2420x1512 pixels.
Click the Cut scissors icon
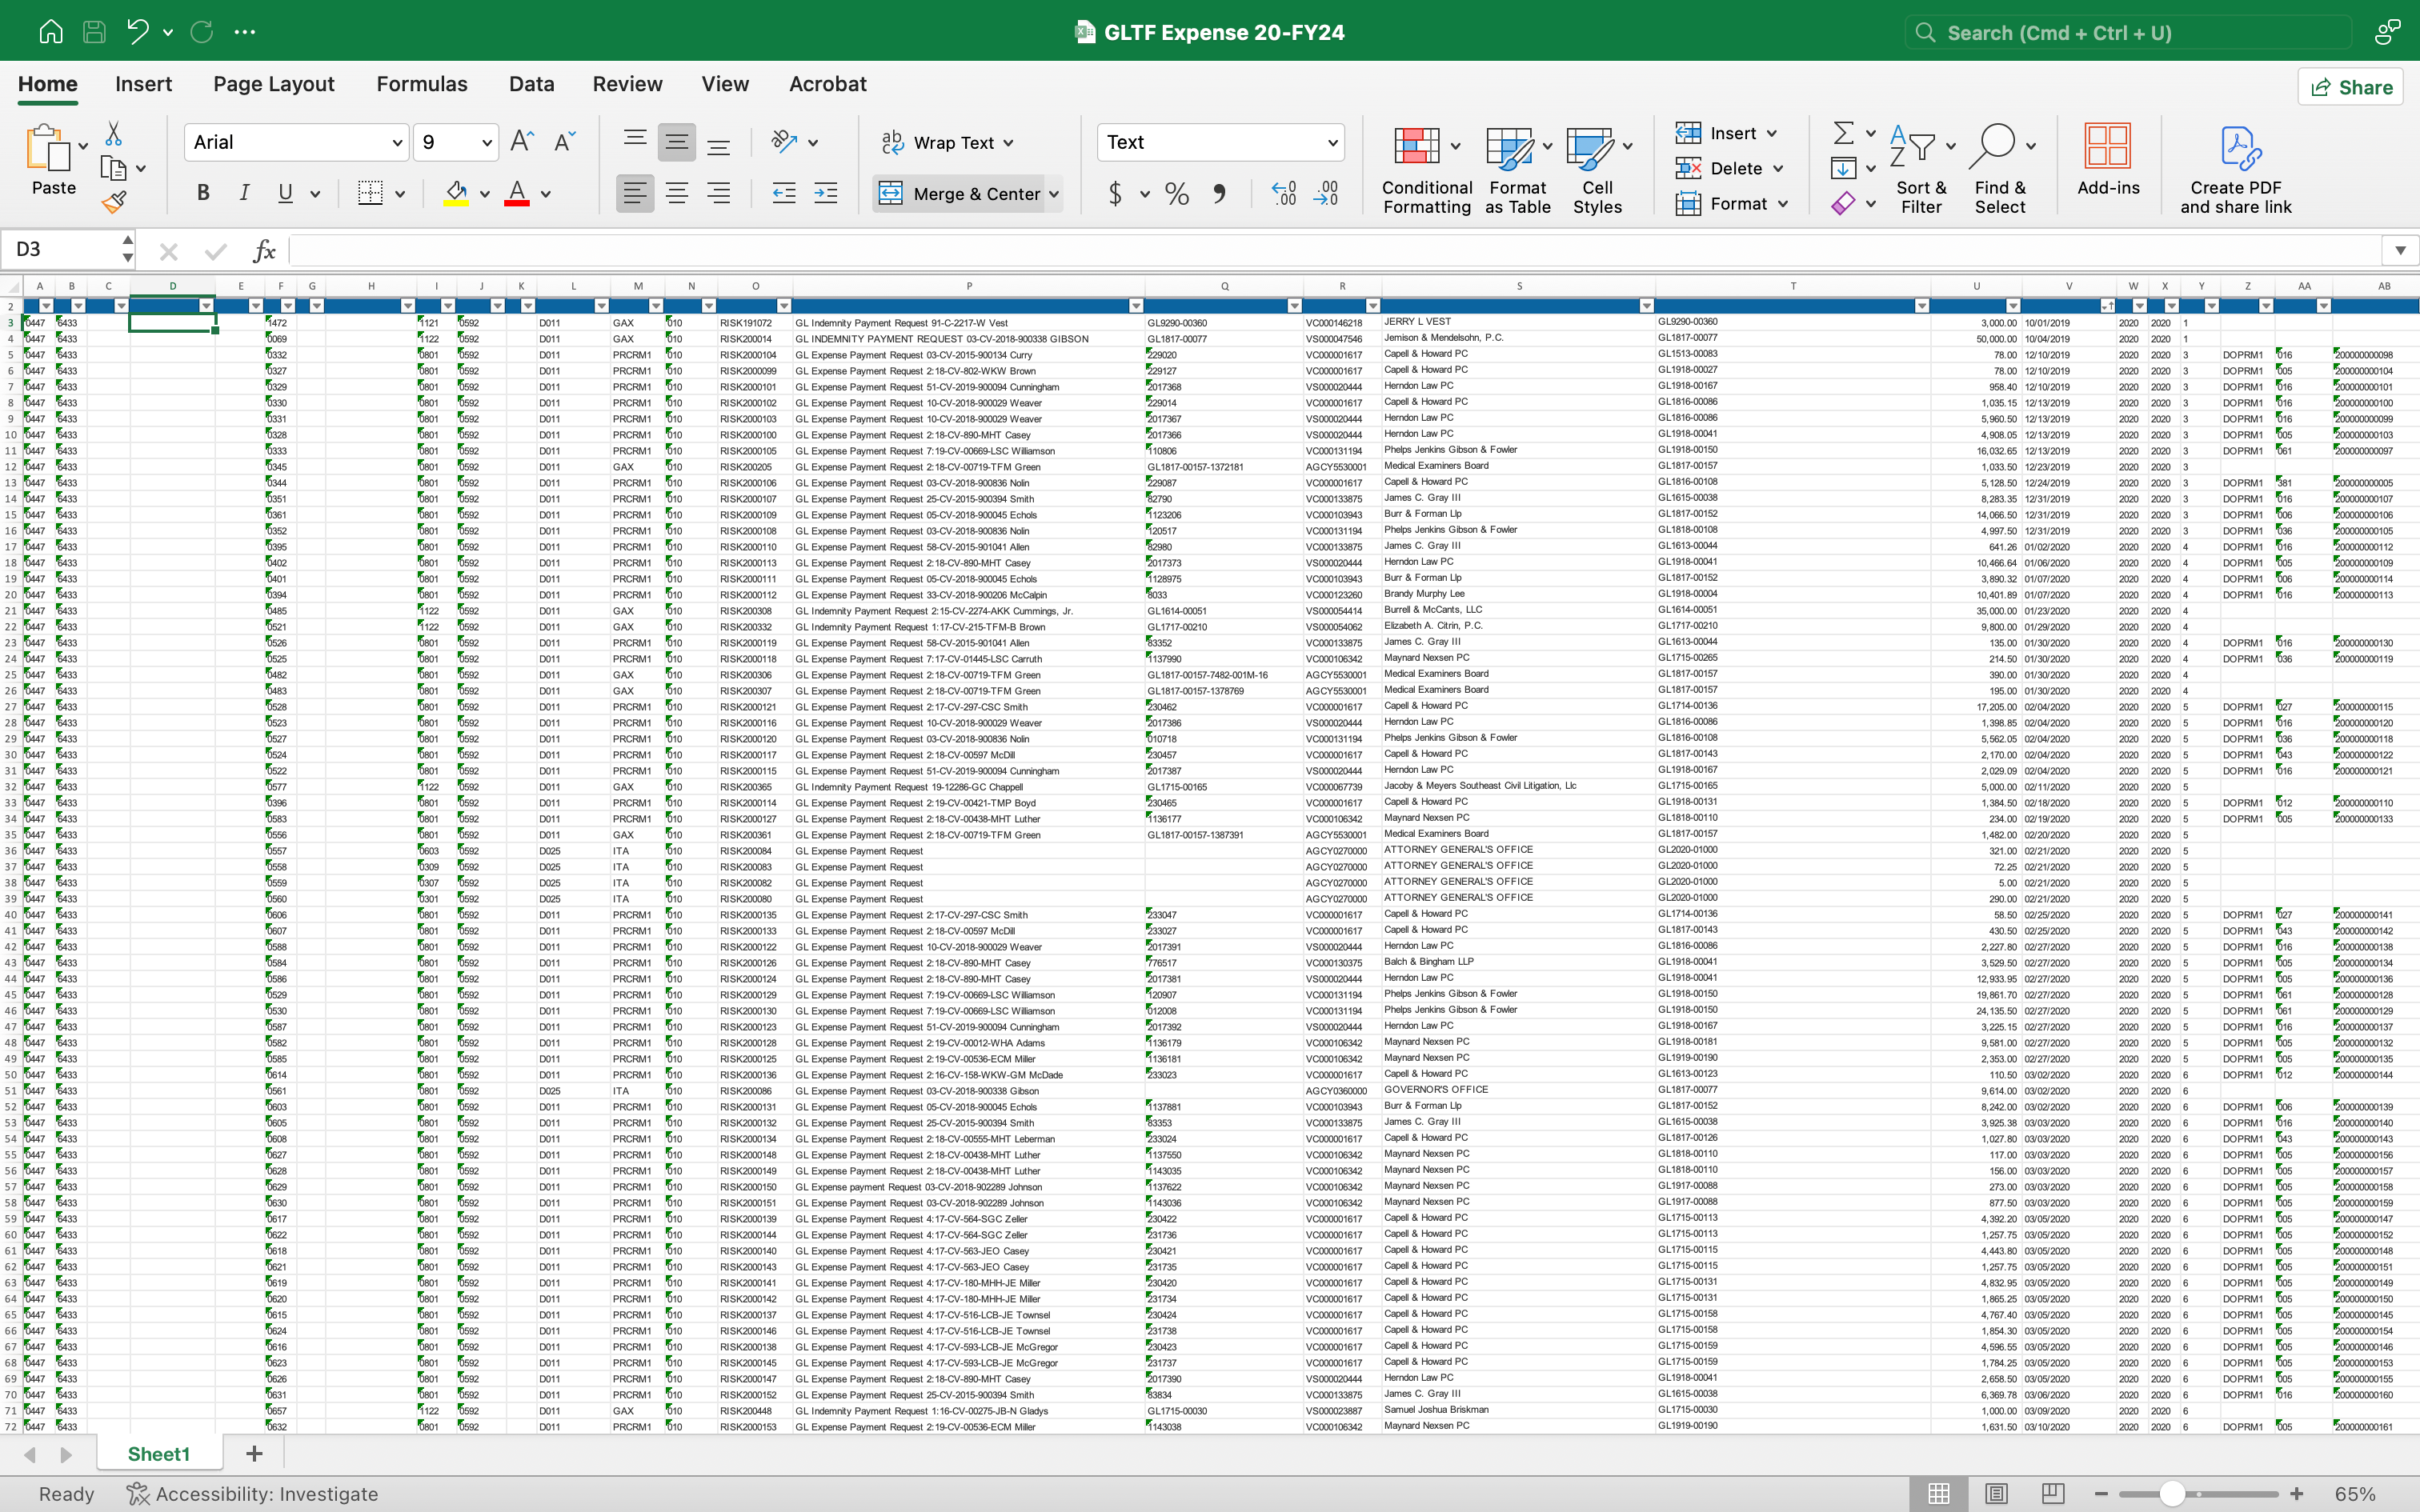[114, 134]
